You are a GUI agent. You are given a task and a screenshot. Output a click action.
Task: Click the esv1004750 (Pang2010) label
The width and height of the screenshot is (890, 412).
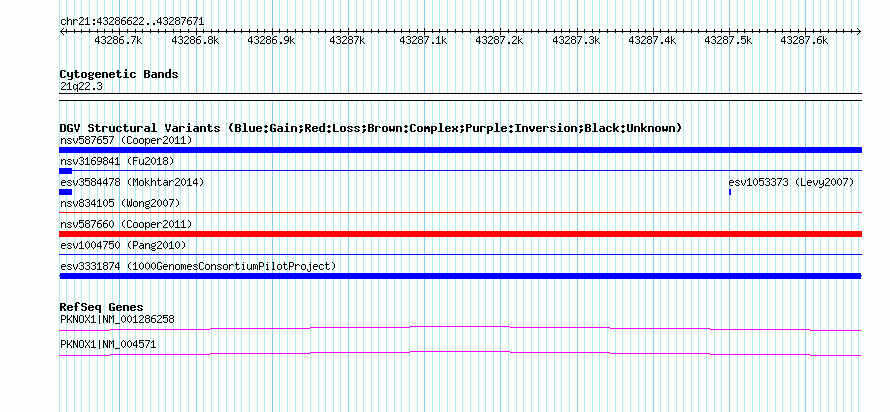pyautogui.click(x=123, y=245)
